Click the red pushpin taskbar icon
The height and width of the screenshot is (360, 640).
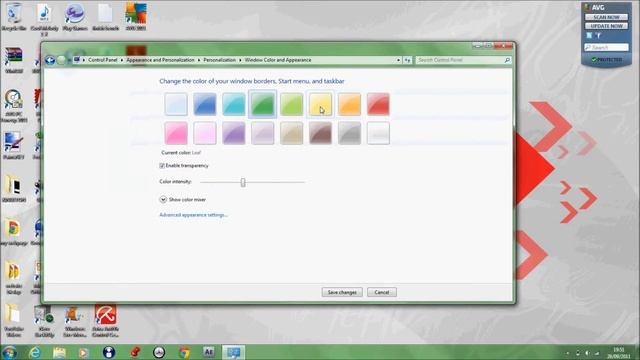(135, 352)
